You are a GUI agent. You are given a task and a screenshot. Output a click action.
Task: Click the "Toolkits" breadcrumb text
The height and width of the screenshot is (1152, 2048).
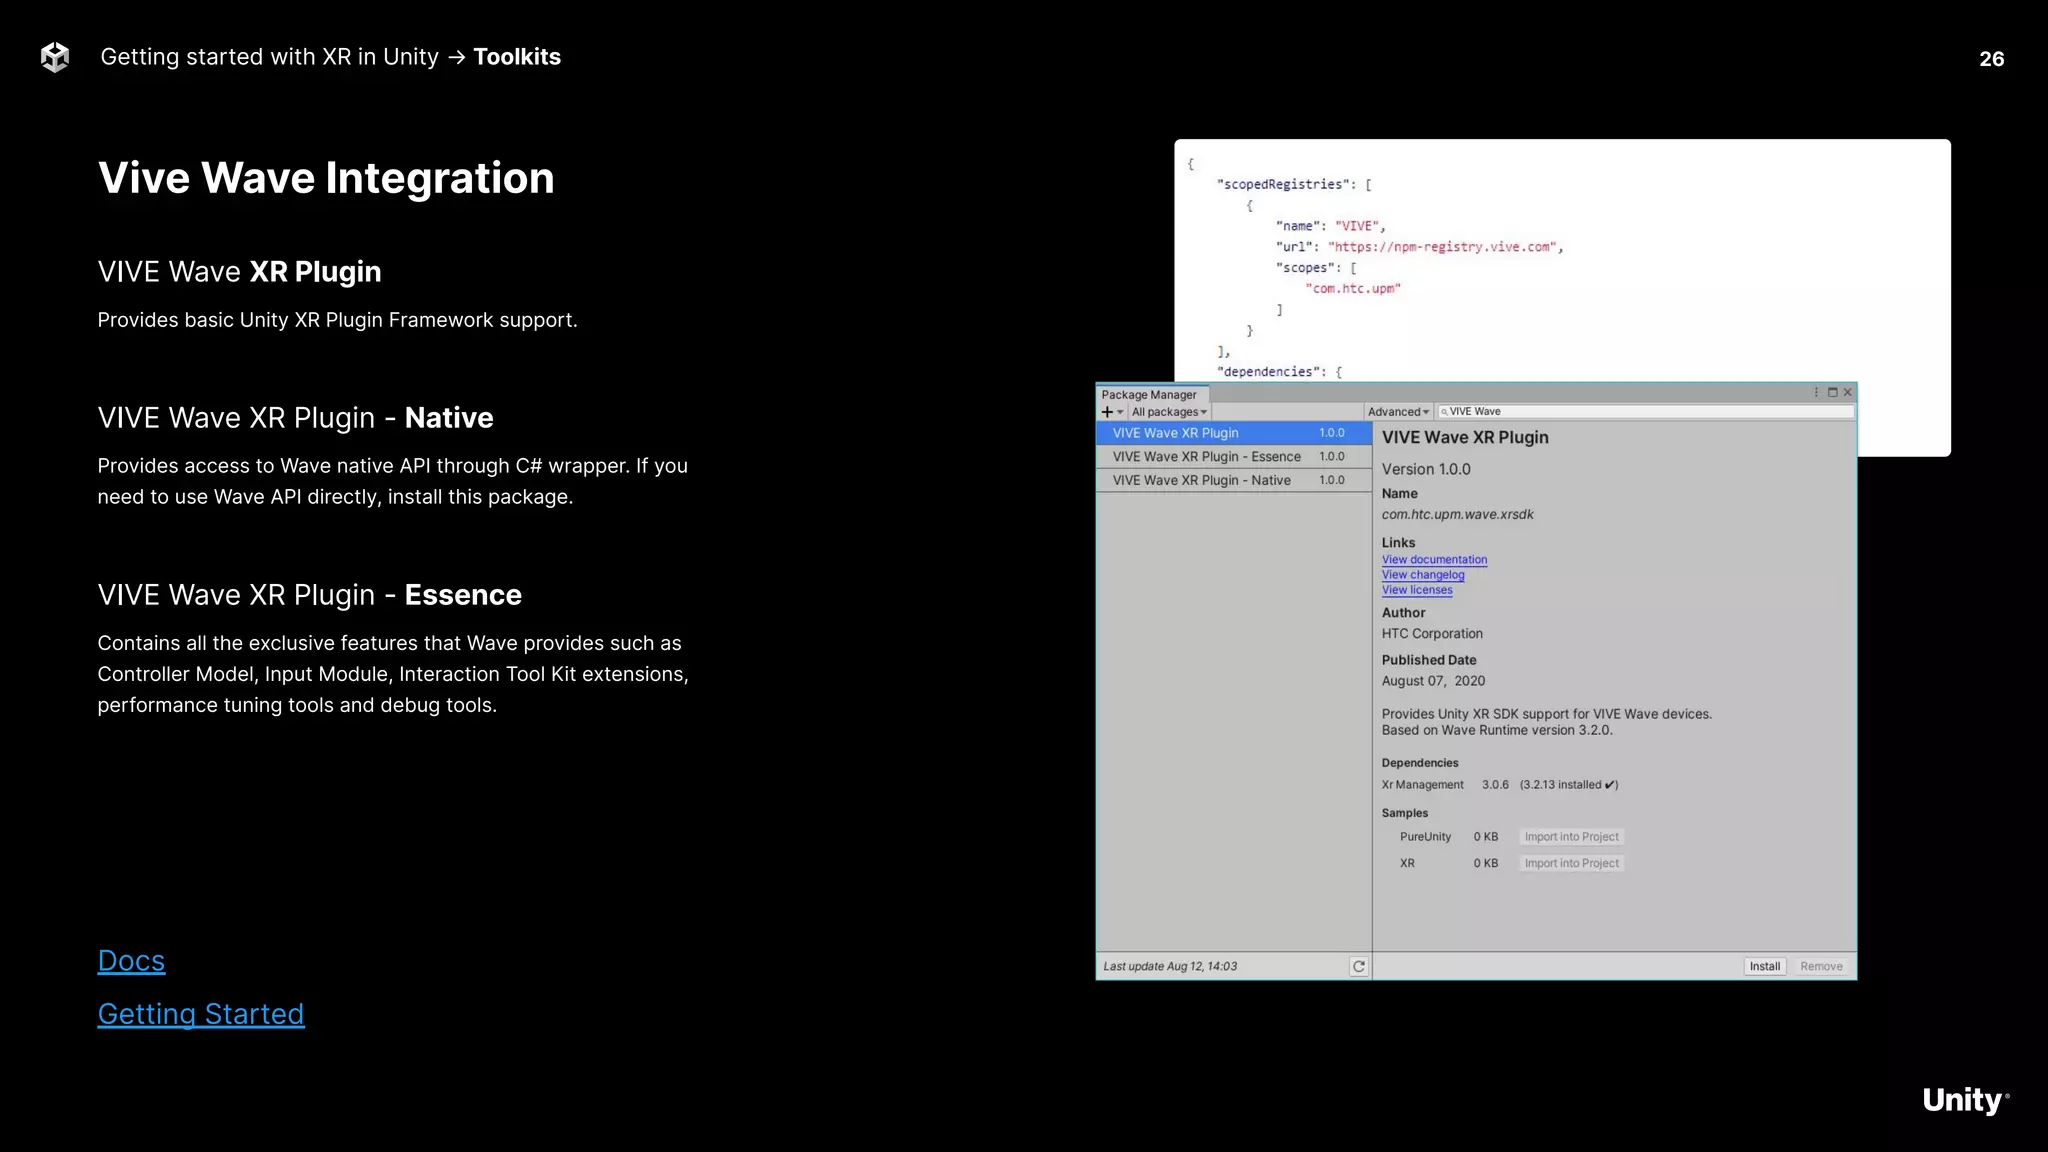tap(517, 57)
